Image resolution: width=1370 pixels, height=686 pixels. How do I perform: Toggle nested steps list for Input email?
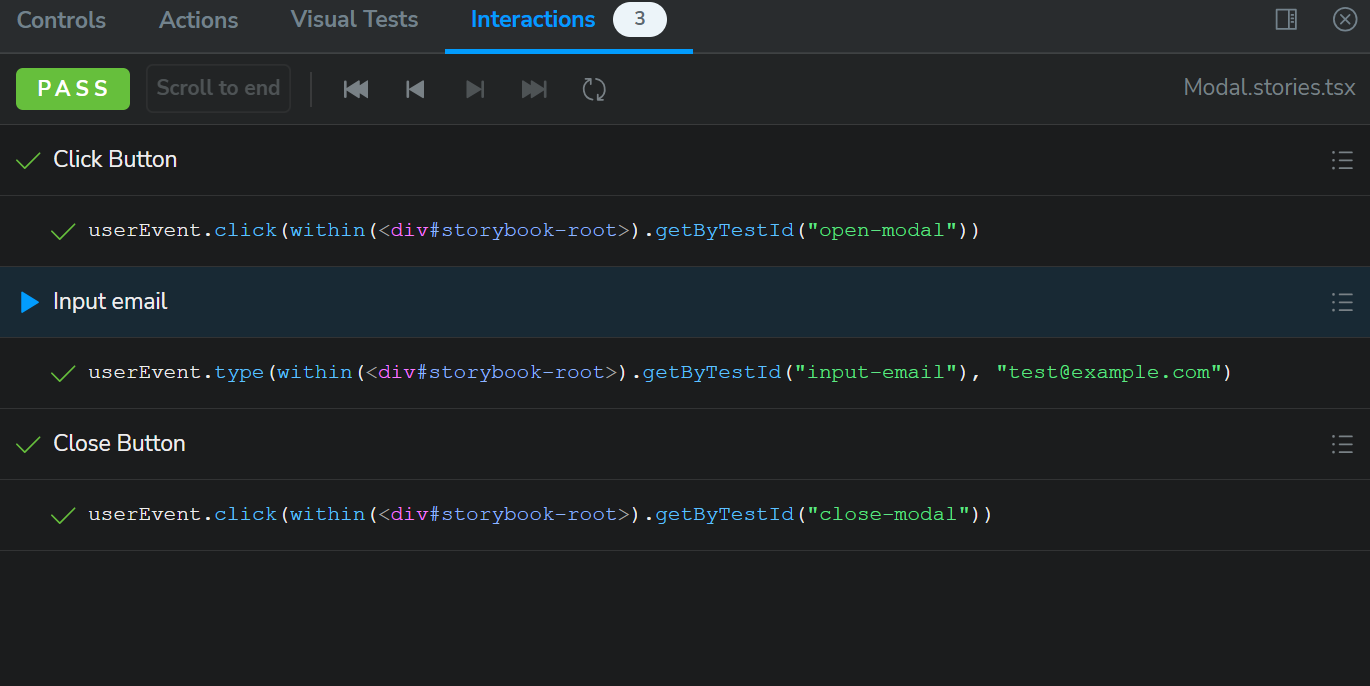(1342, 302)
